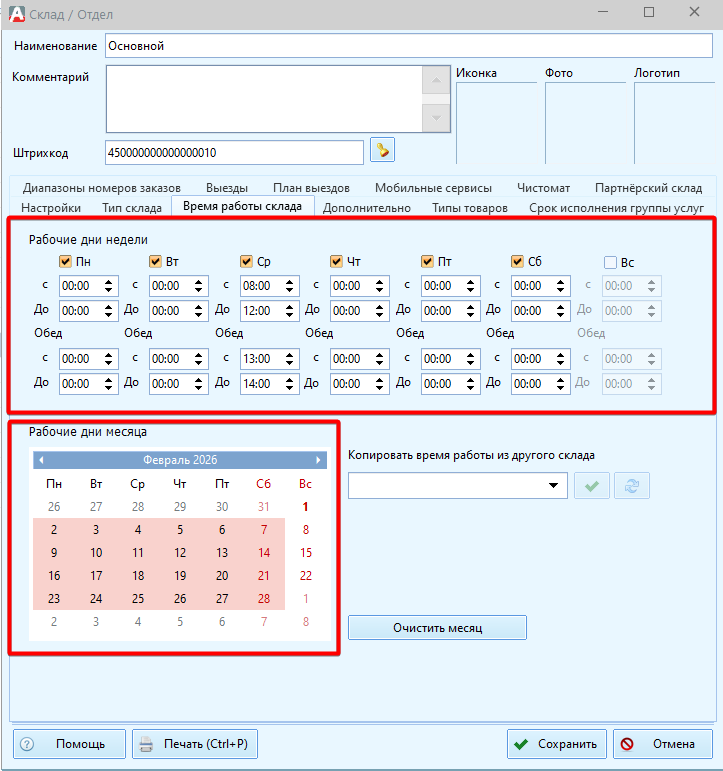Click the green checkmark apply-copy icon

pos(592,486)
